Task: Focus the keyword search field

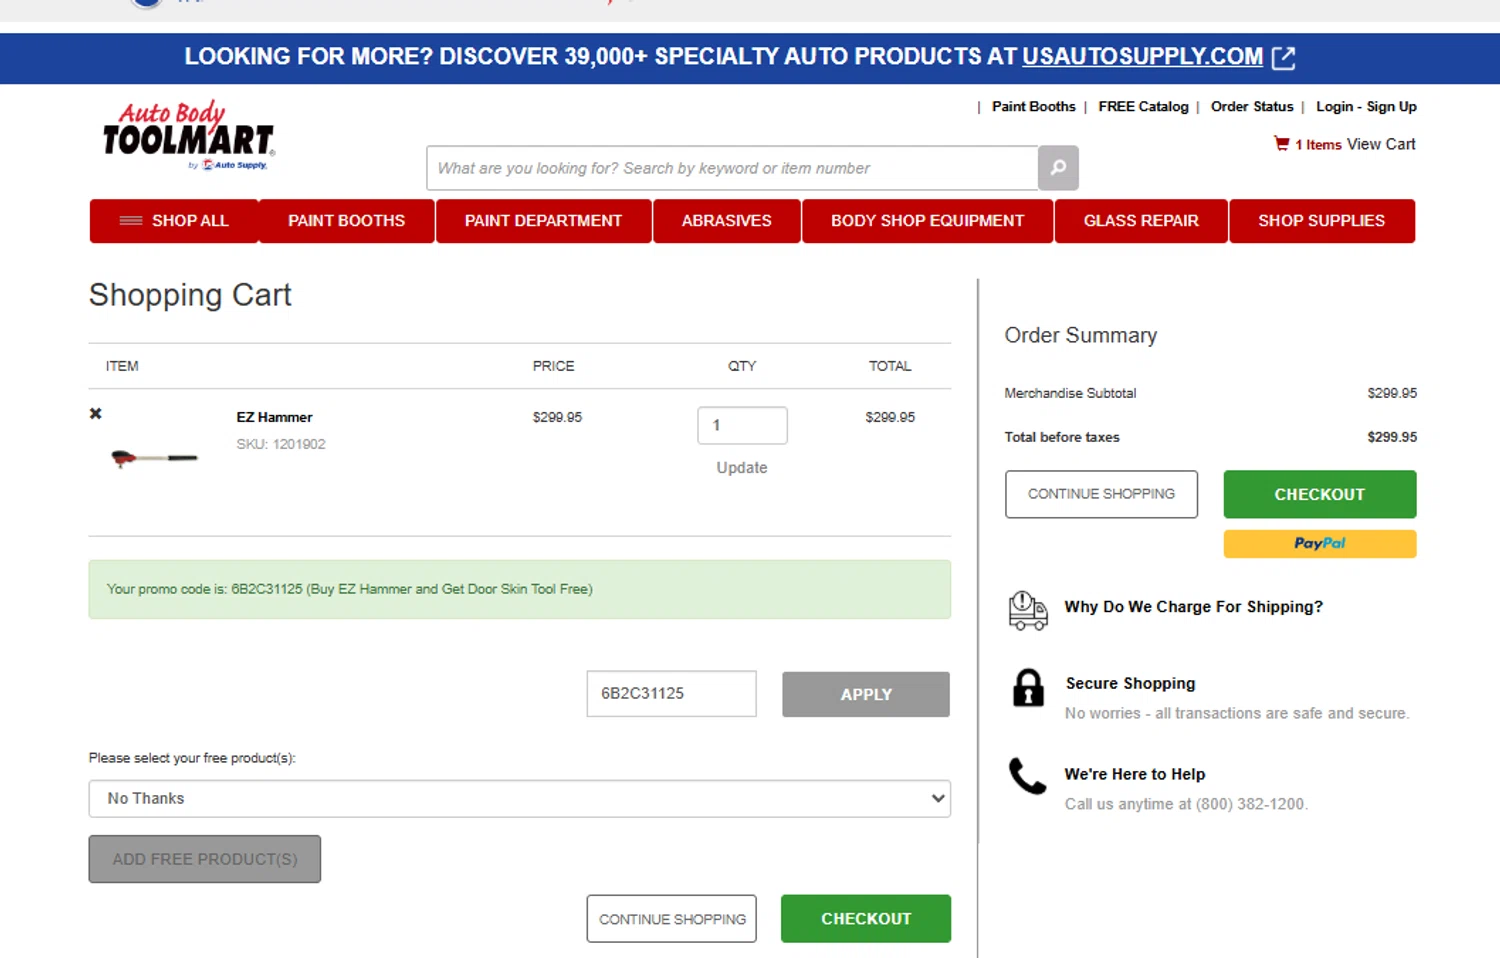Action: [x=732, y=168]
